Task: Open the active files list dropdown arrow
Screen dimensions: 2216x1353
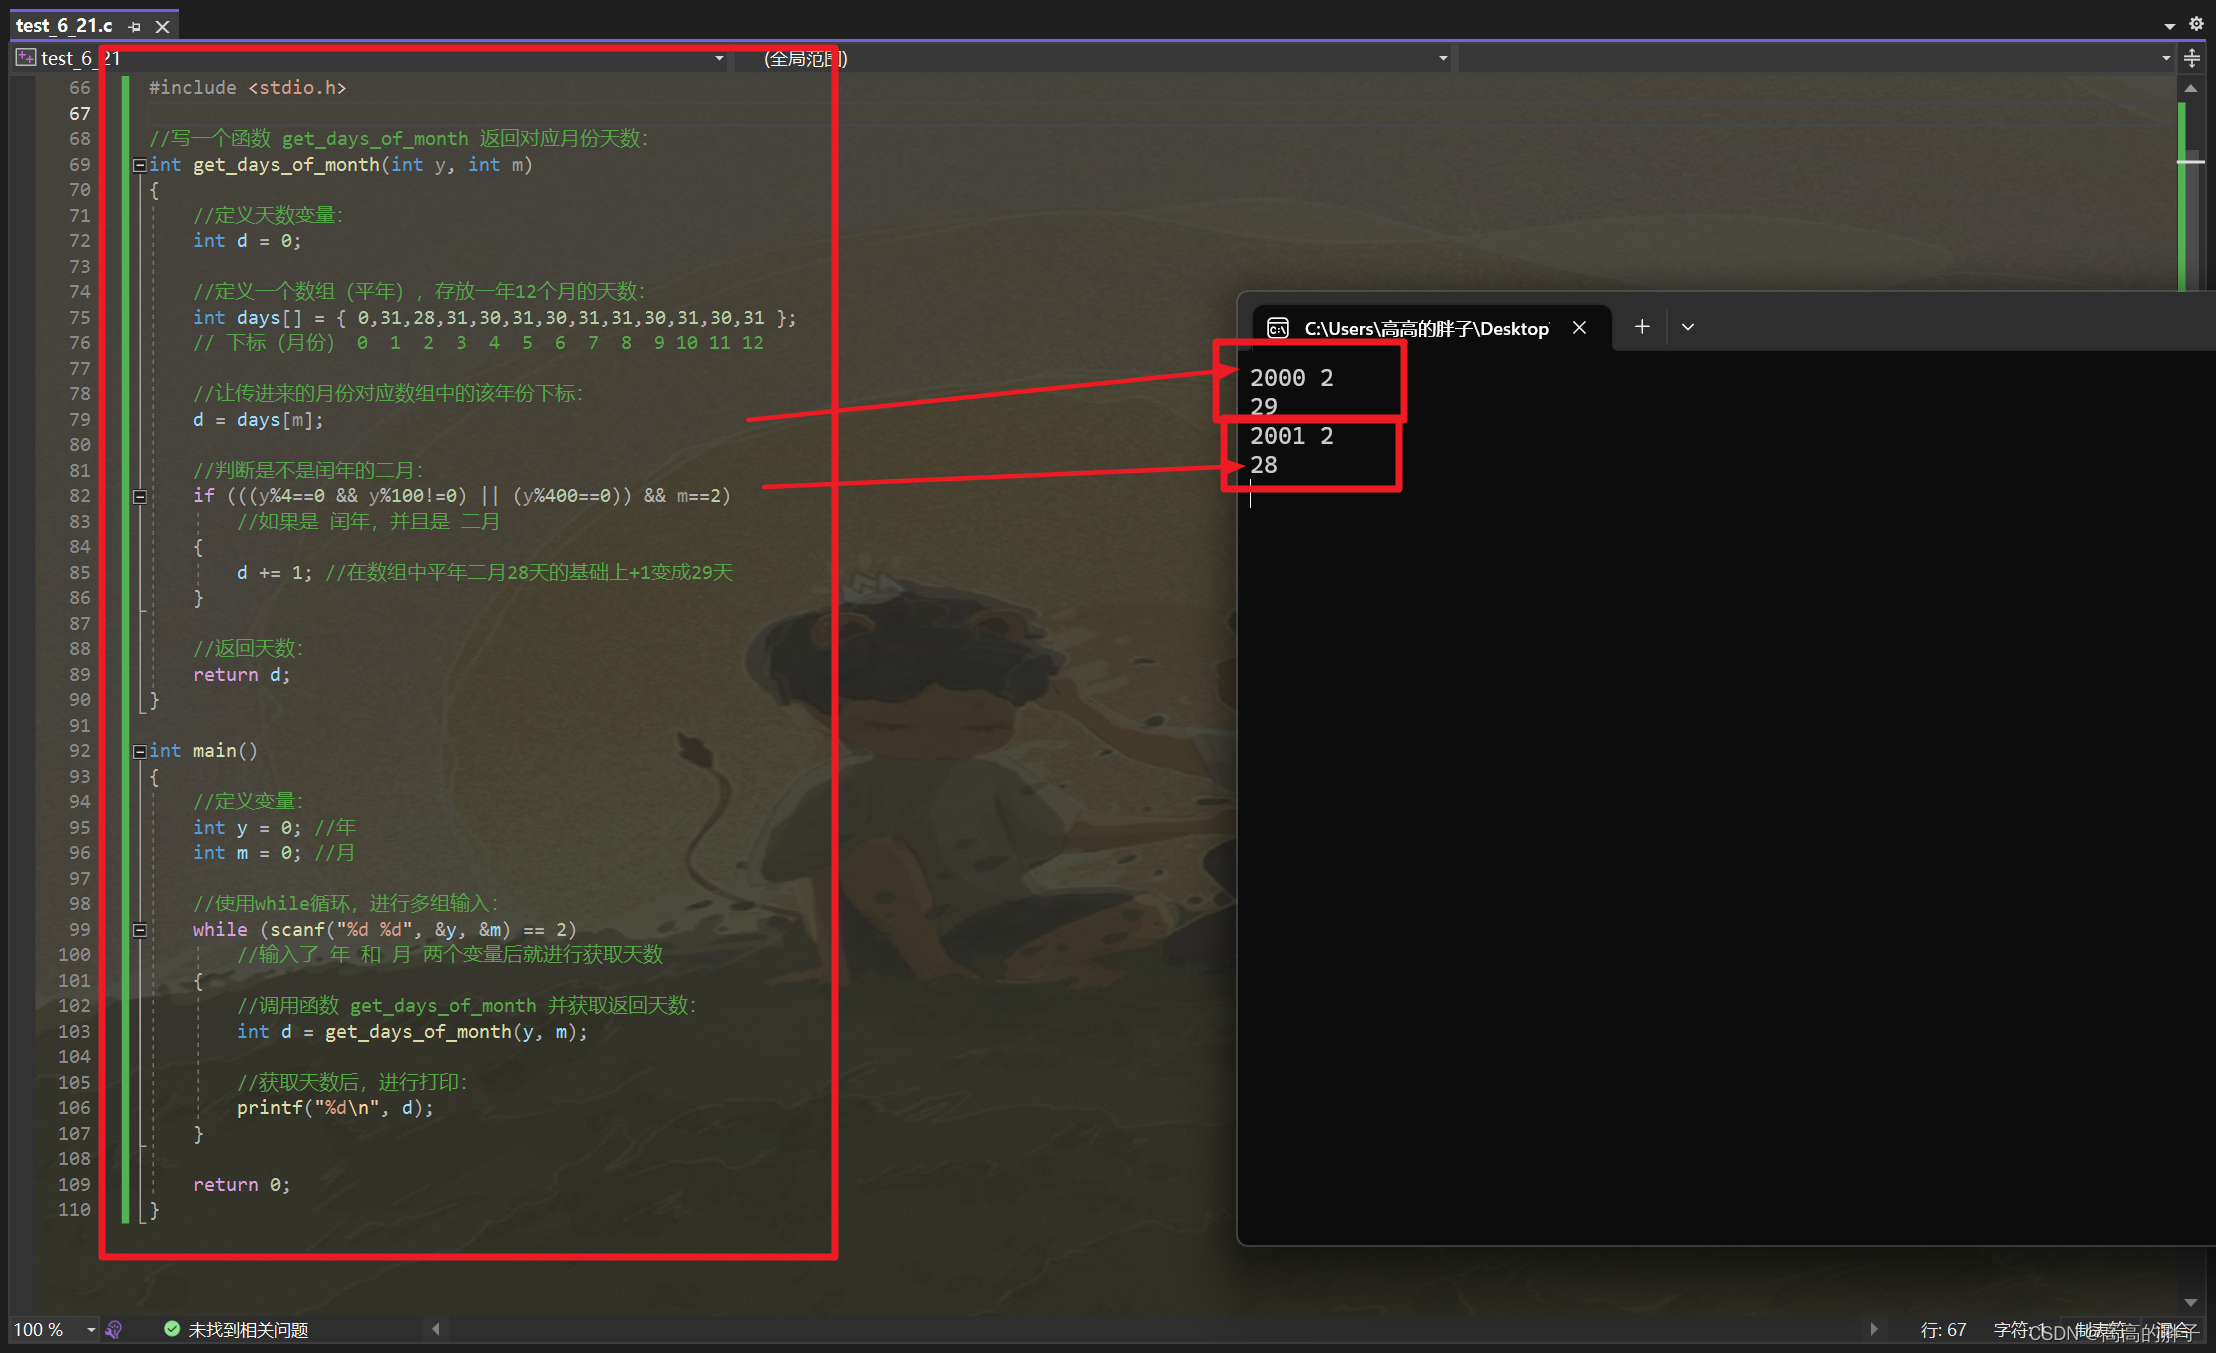Action: tap(2169, 26)
